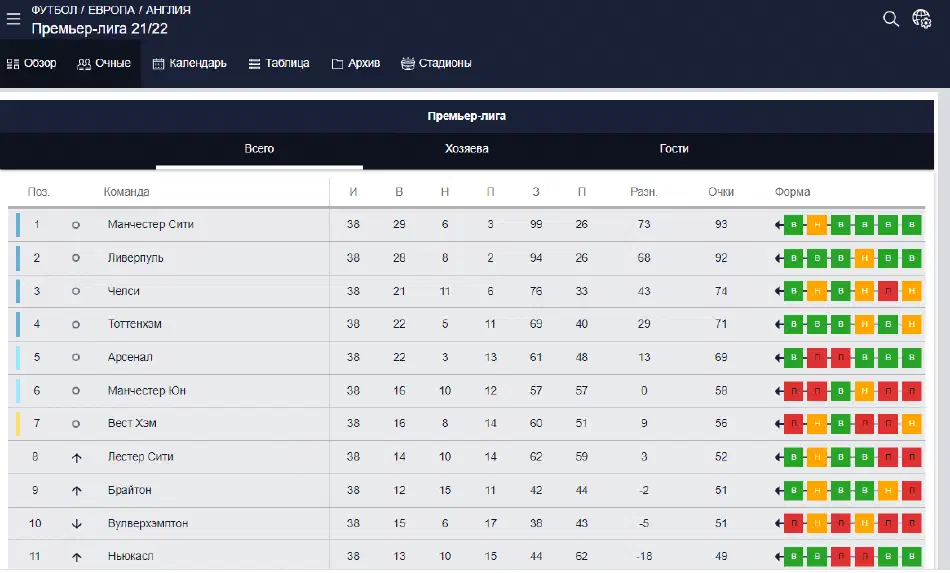The height and width of the screenshot is (573, 950).
Task: Select the Всего standings tab
Action: coord(259,149)
